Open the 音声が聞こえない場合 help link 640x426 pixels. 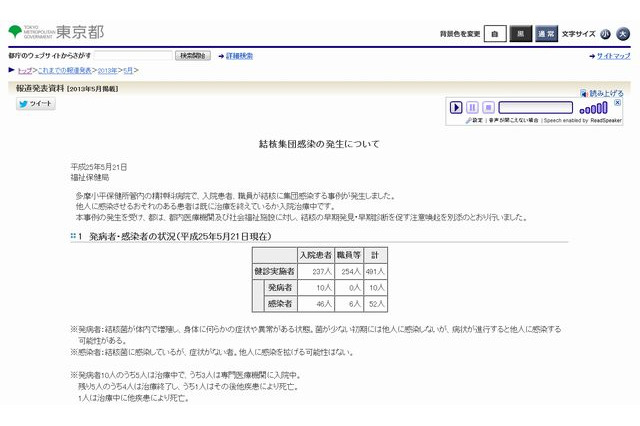[x=513, y=120]
